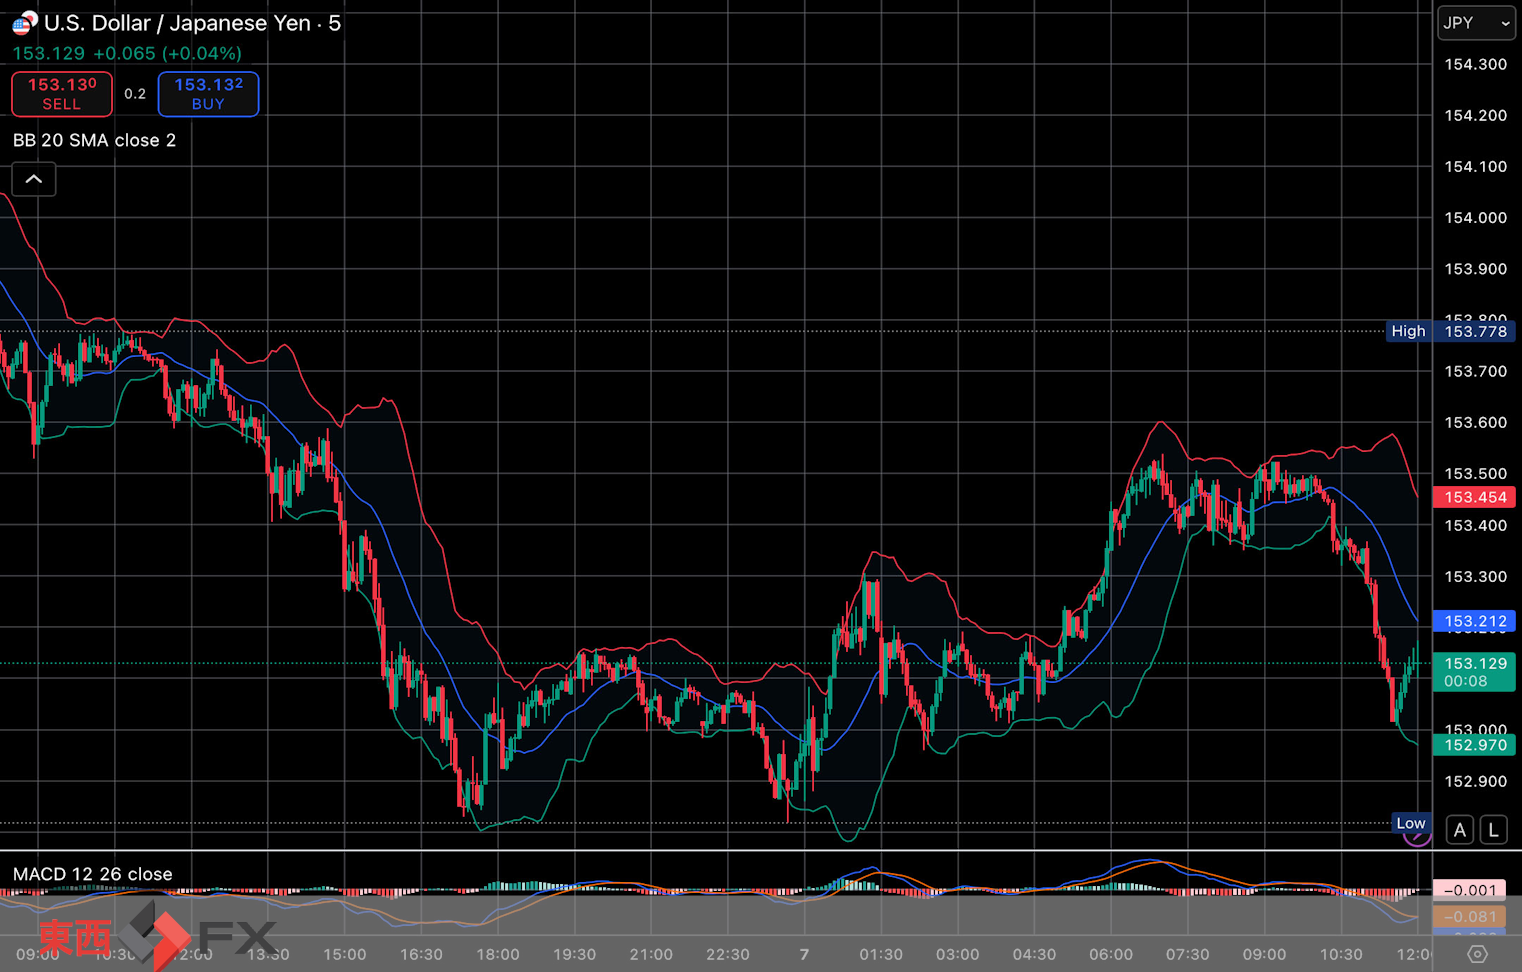Open the JPY currency dropdown
The height and width of the screenshot is (972, 1522).
1475,23
